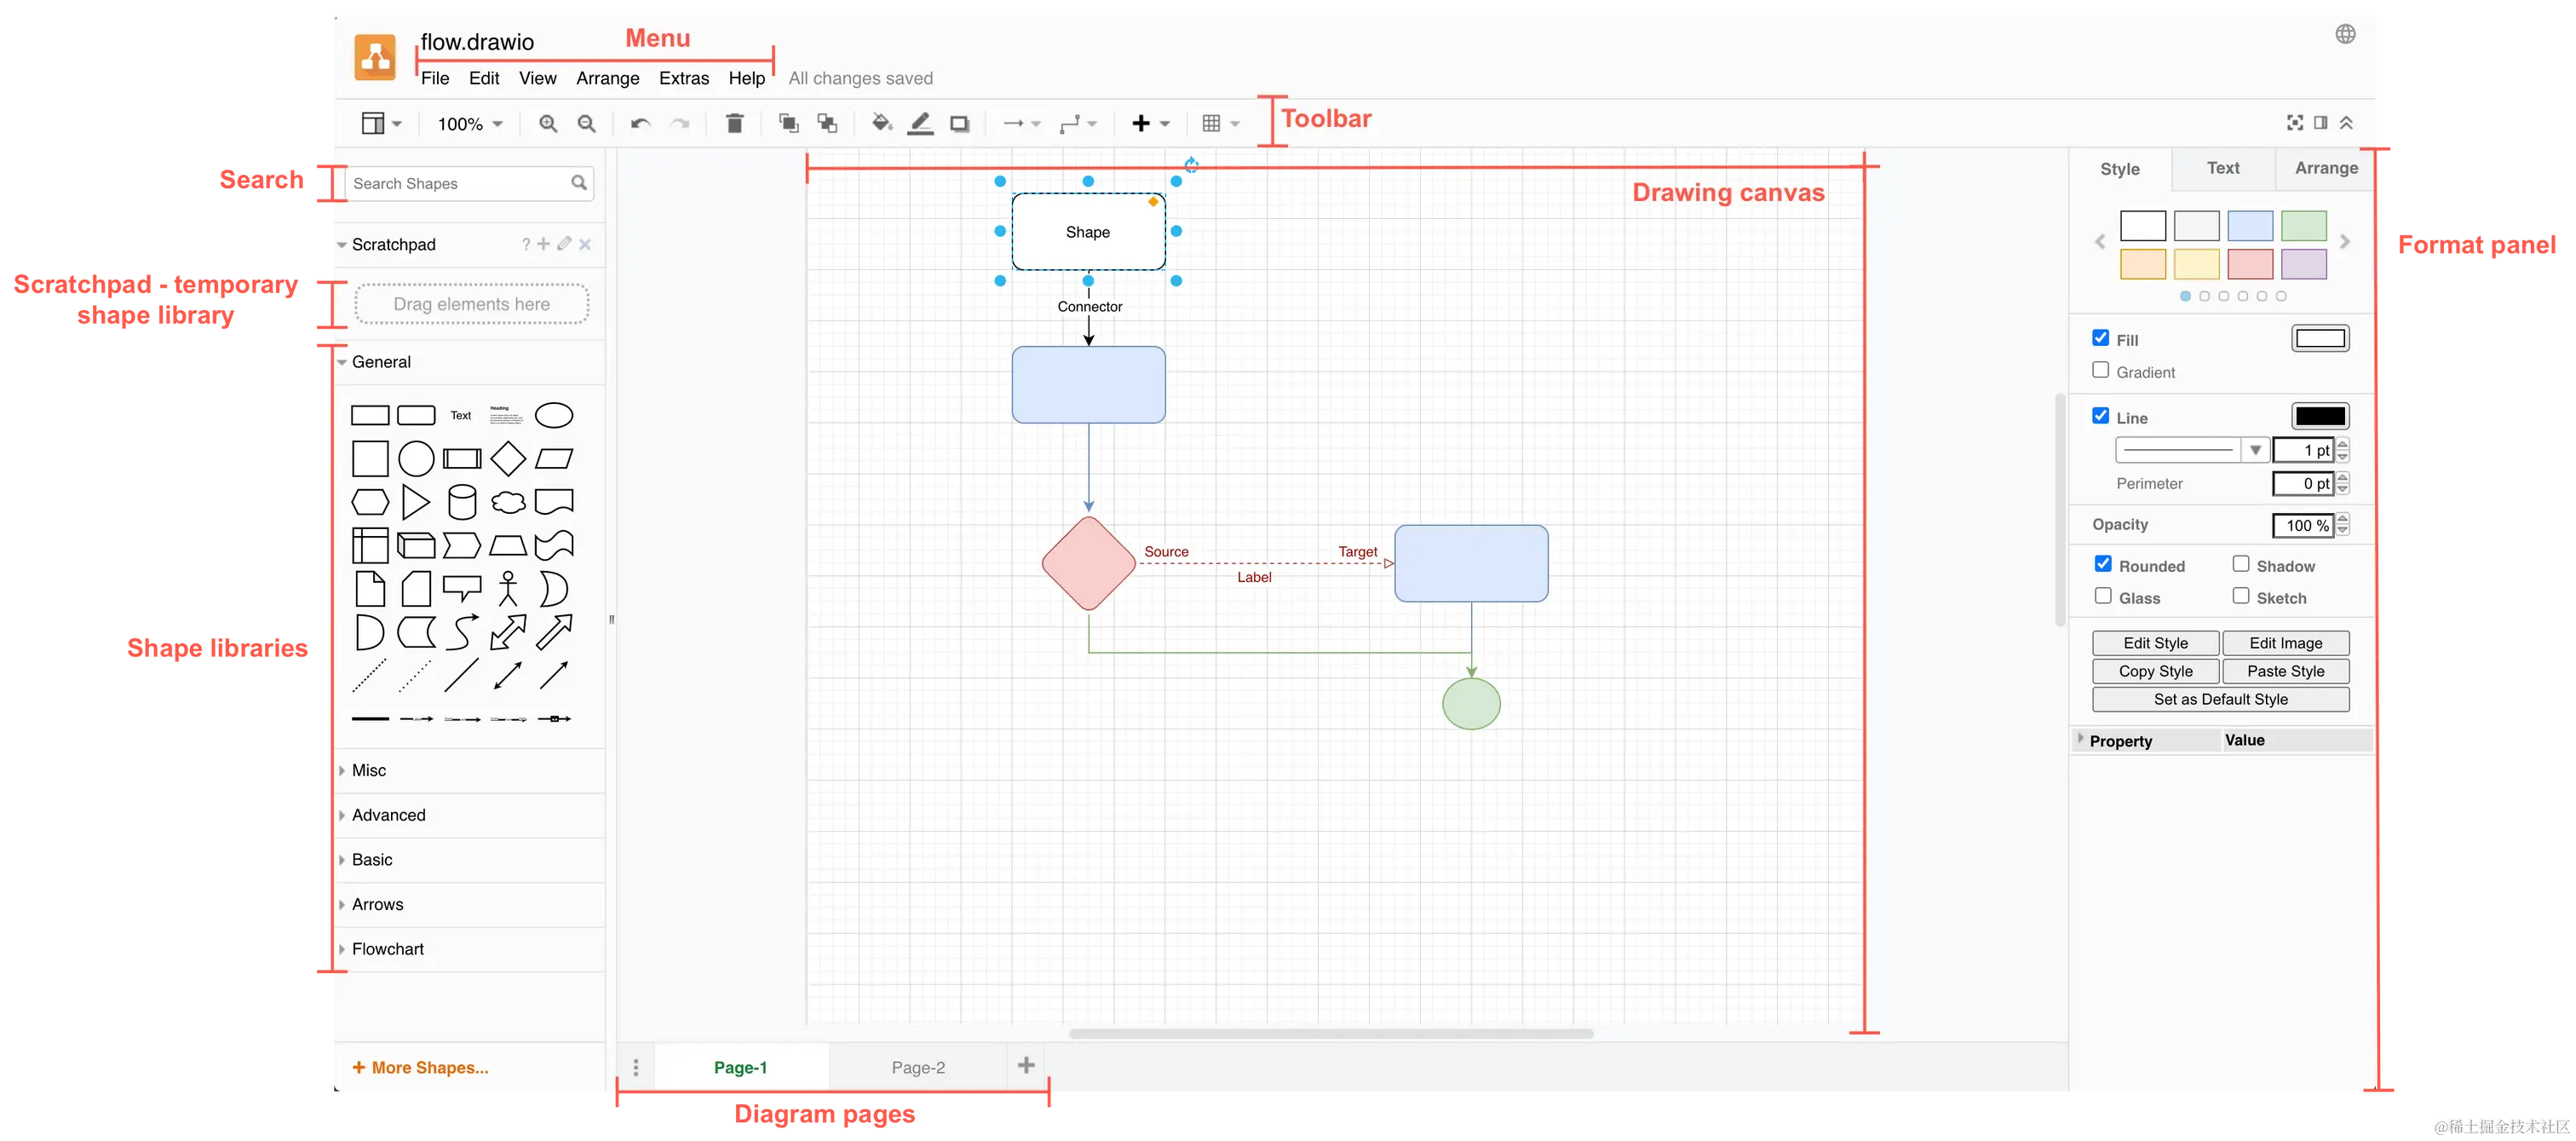This screenshot has height=1141, width=2576.
Task: Click the Search Shapes input field
Action: [x=457, y=184]
